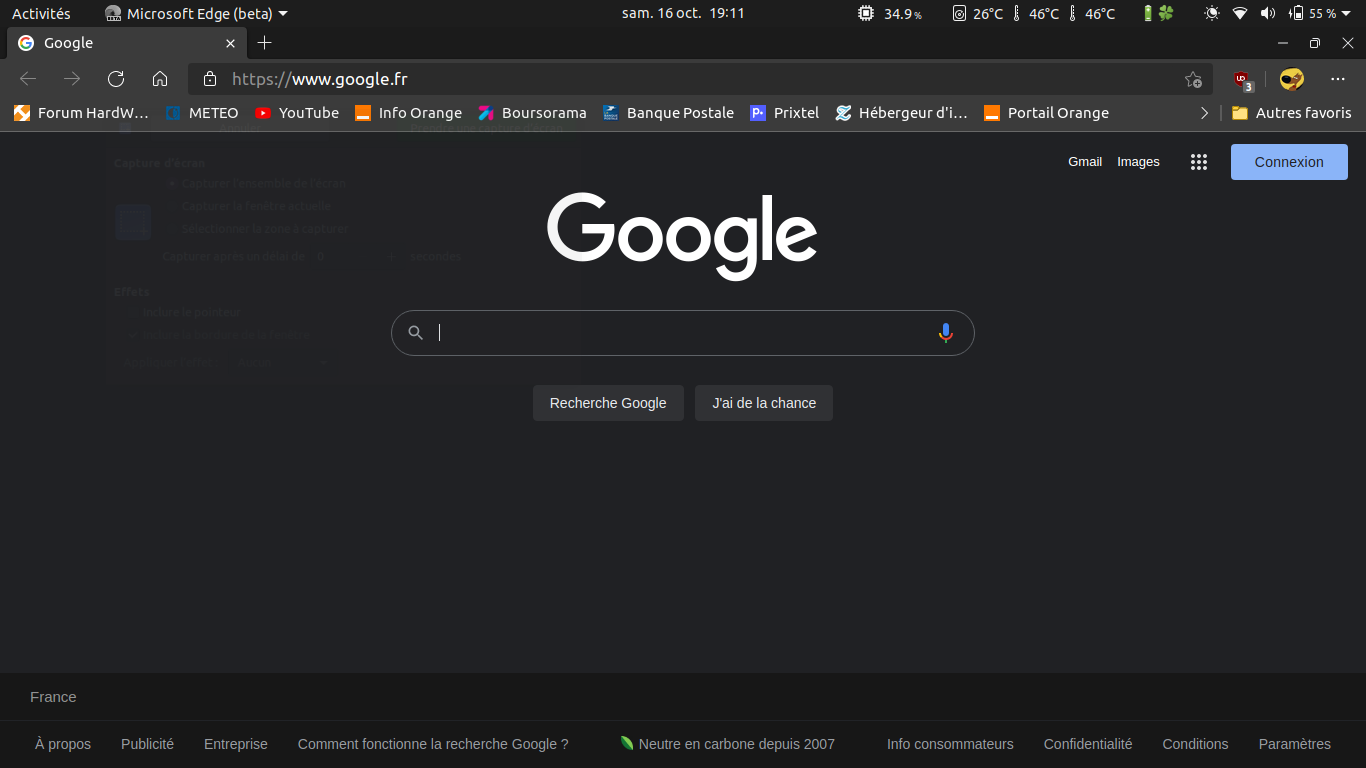1366x768 pixels.
Task: Open the Hébergeur d'i... bookmark
Action: (x=902, y=113)
